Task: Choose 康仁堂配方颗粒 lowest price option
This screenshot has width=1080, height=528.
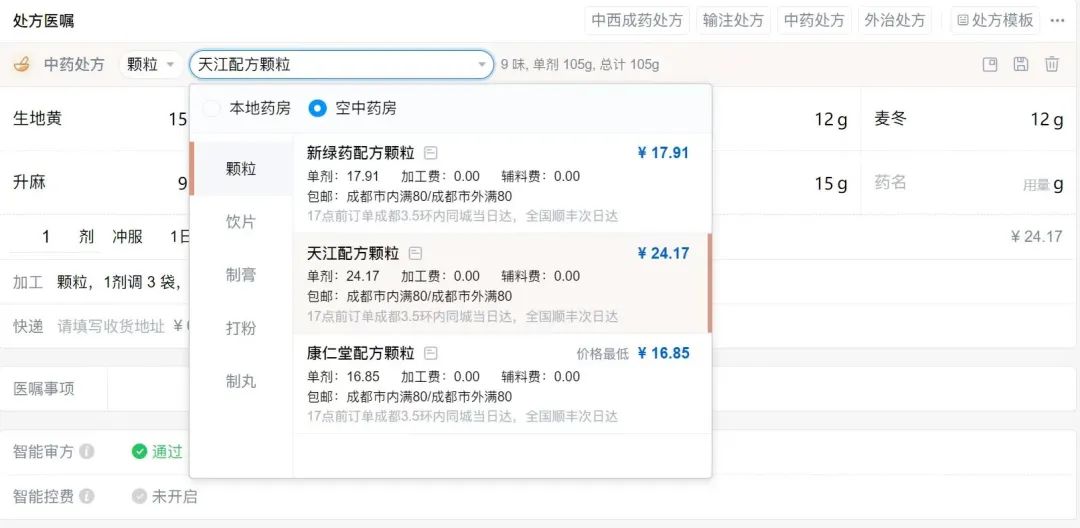Action: click(501, 383)
